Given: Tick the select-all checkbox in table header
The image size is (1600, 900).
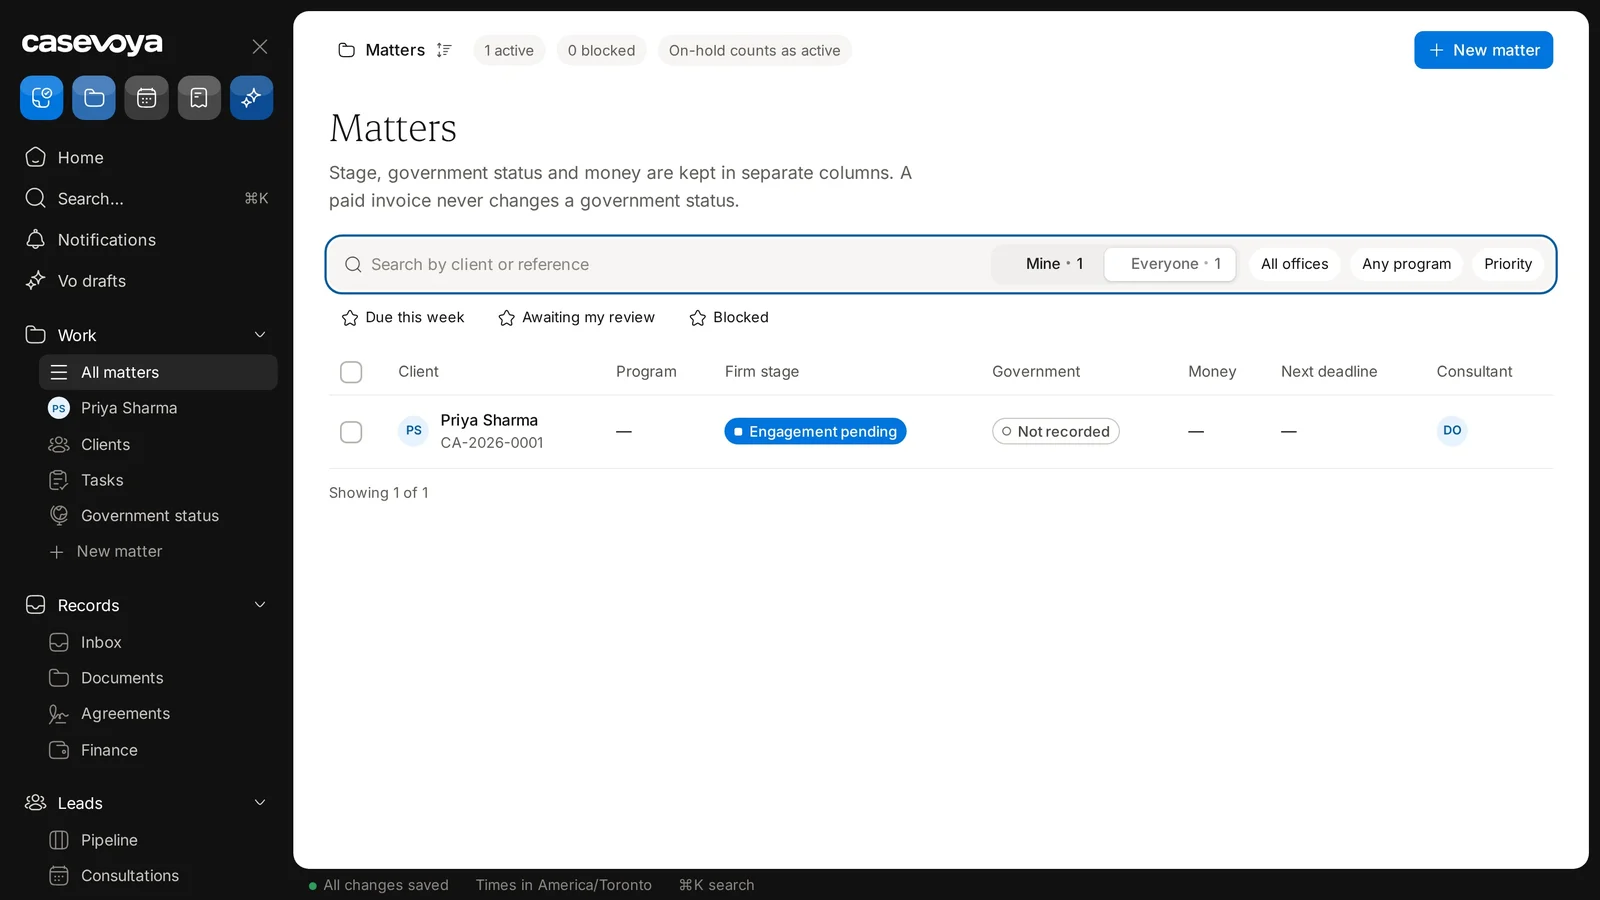Looking at the screenshot, I should pyautogui.click(x=351, y=372).
